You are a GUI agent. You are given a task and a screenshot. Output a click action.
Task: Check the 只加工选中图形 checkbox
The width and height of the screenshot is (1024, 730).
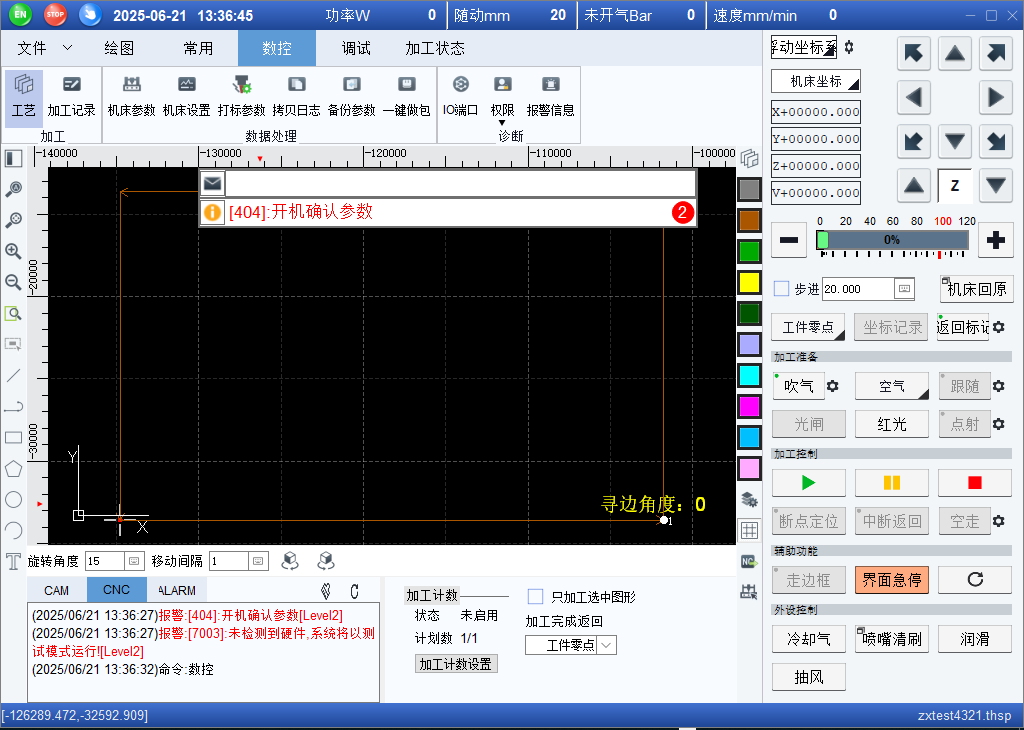tap(535, 597)
